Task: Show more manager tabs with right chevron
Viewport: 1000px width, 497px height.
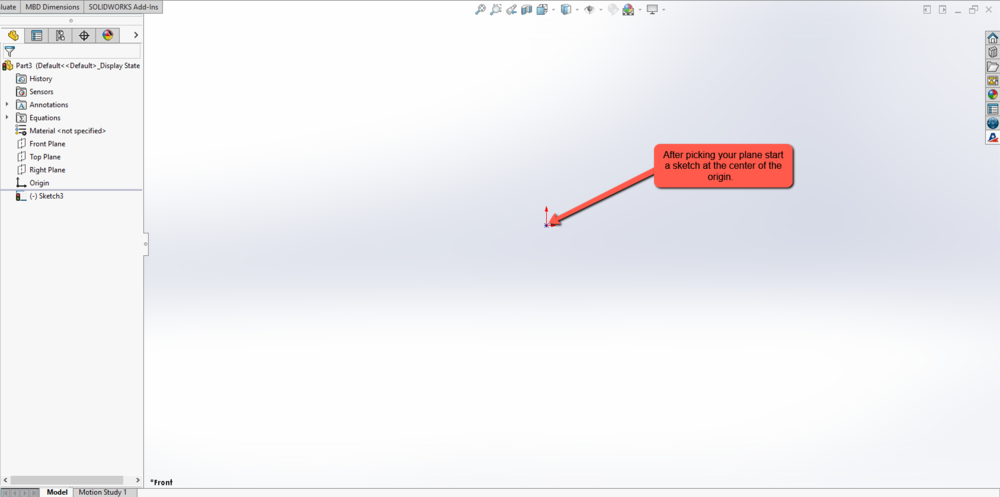Action: (x=136, y=35)
